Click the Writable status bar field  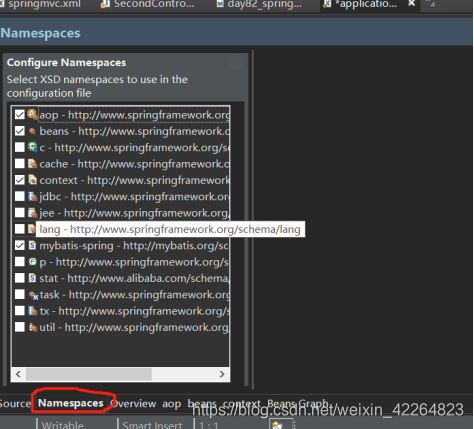tap(63, 425)
